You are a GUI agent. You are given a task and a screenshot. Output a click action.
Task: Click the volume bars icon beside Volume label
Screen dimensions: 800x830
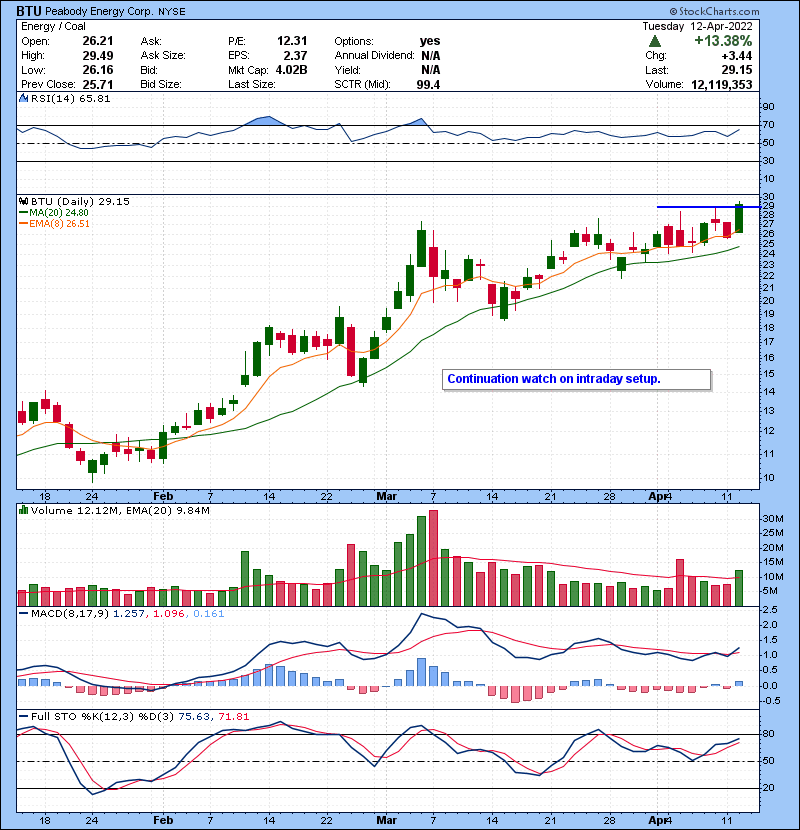click(23, 510)
